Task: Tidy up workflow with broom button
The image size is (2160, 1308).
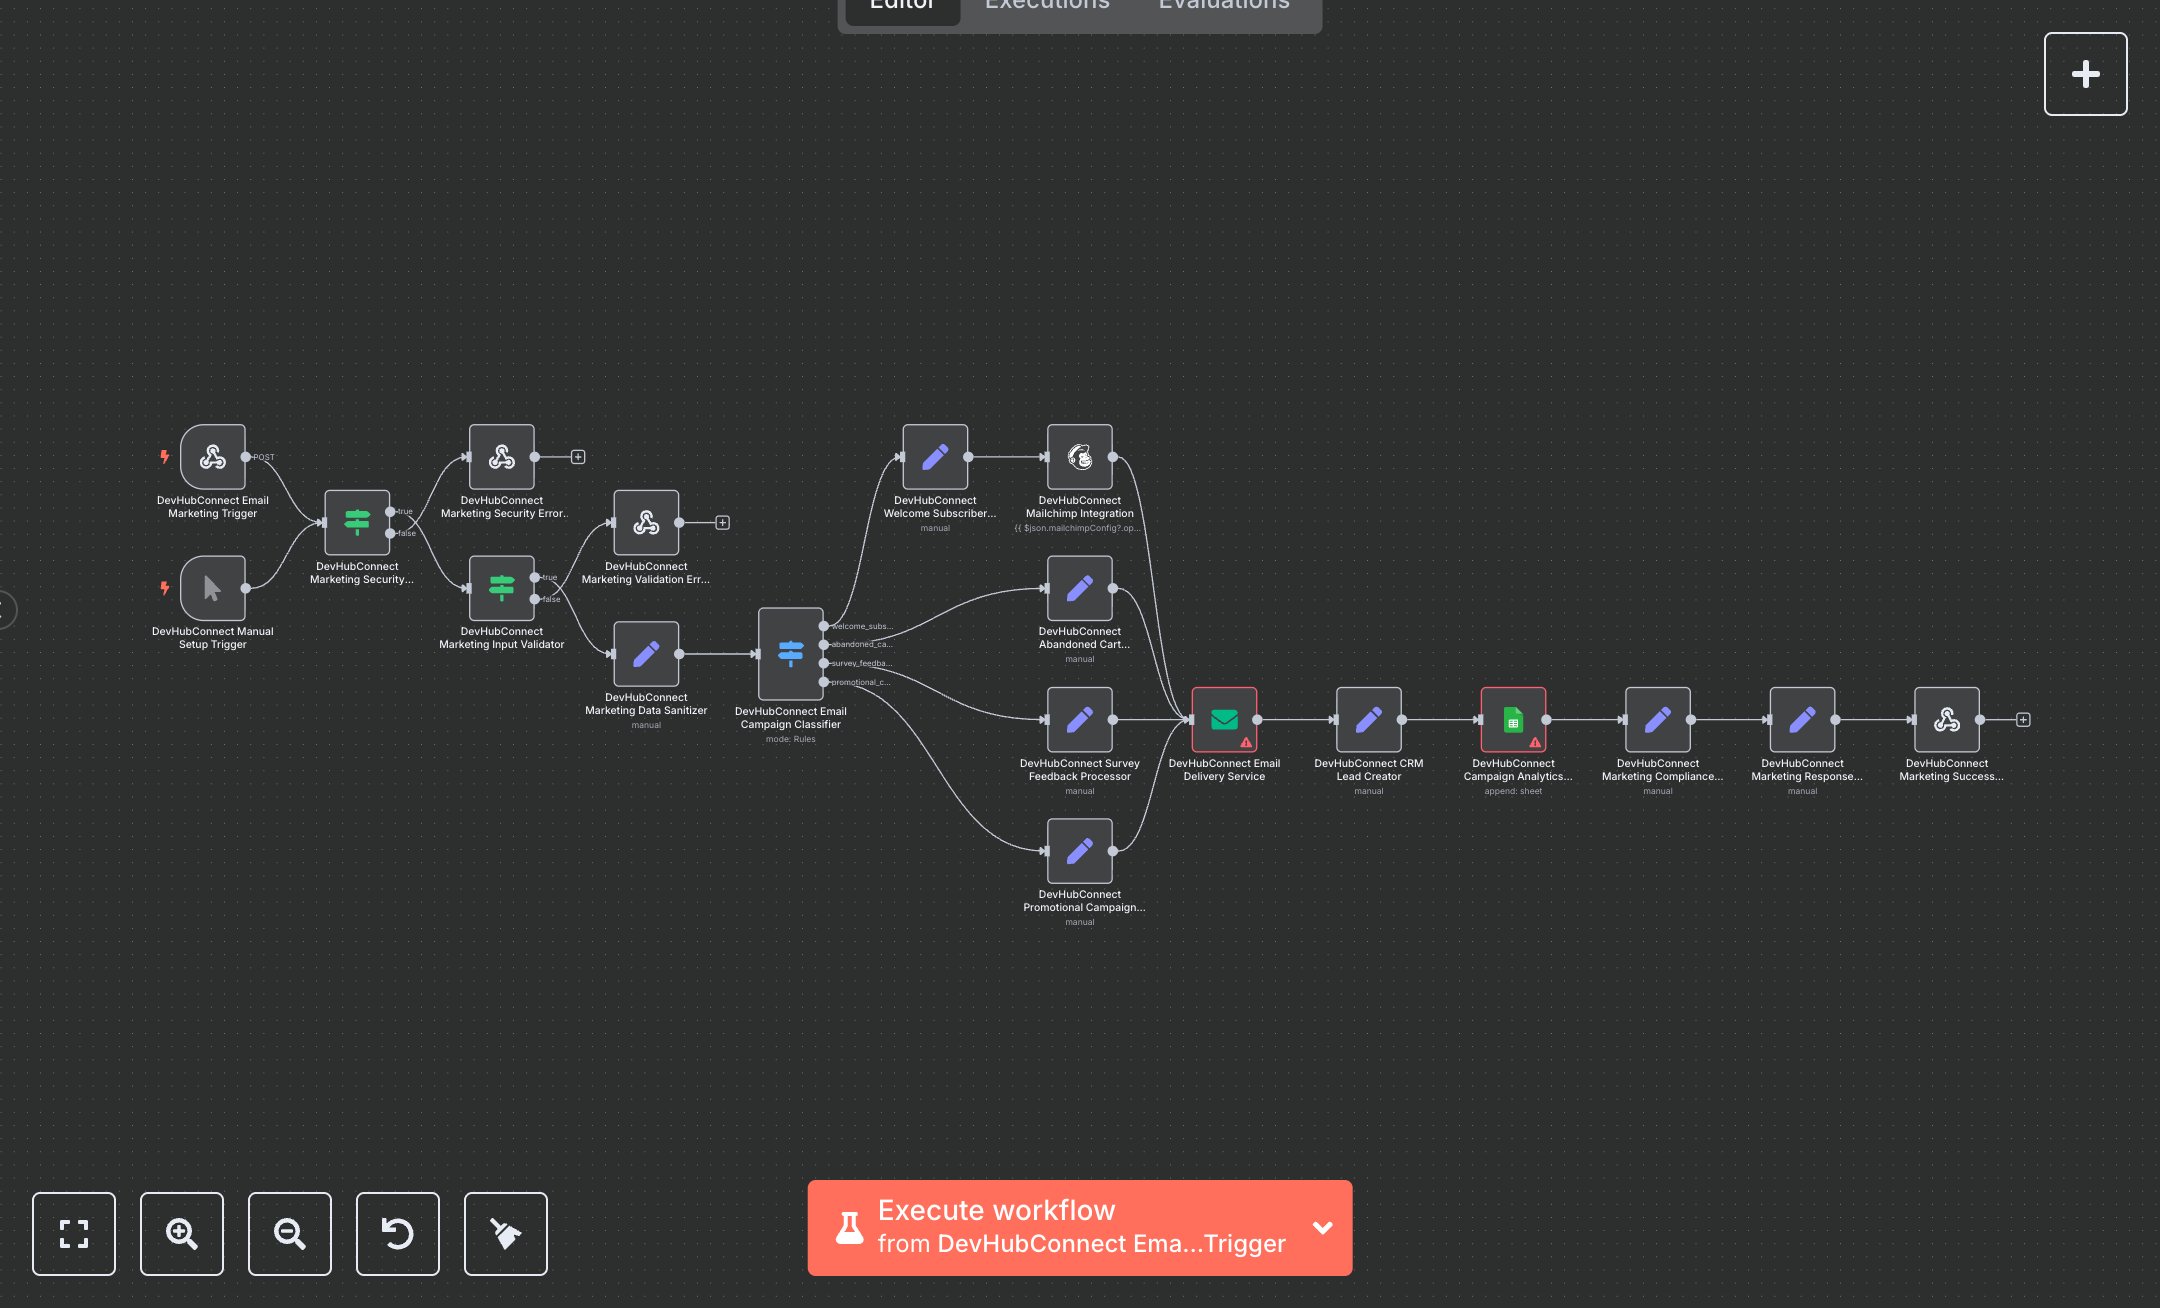Action: point(505,1233)
